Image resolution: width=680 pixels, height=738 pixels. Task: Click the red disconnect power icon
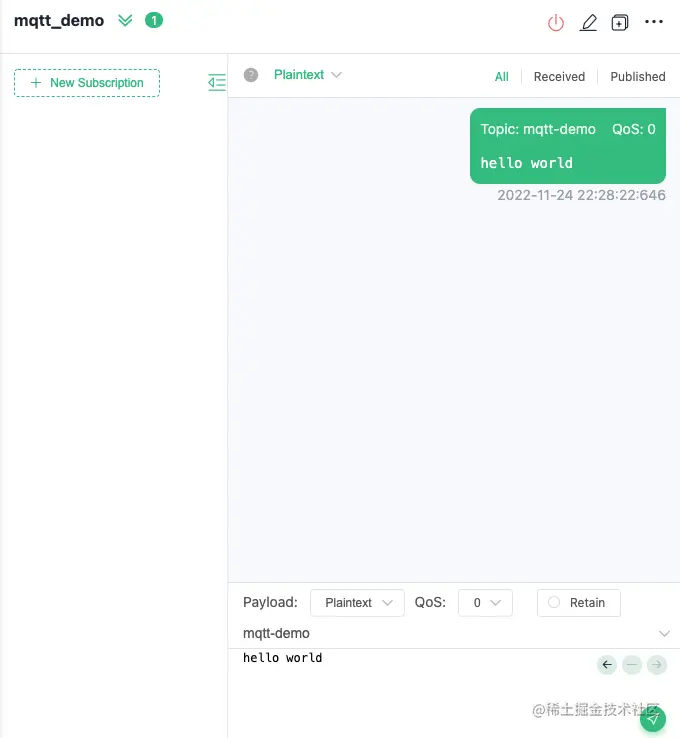tap(556, 22)
